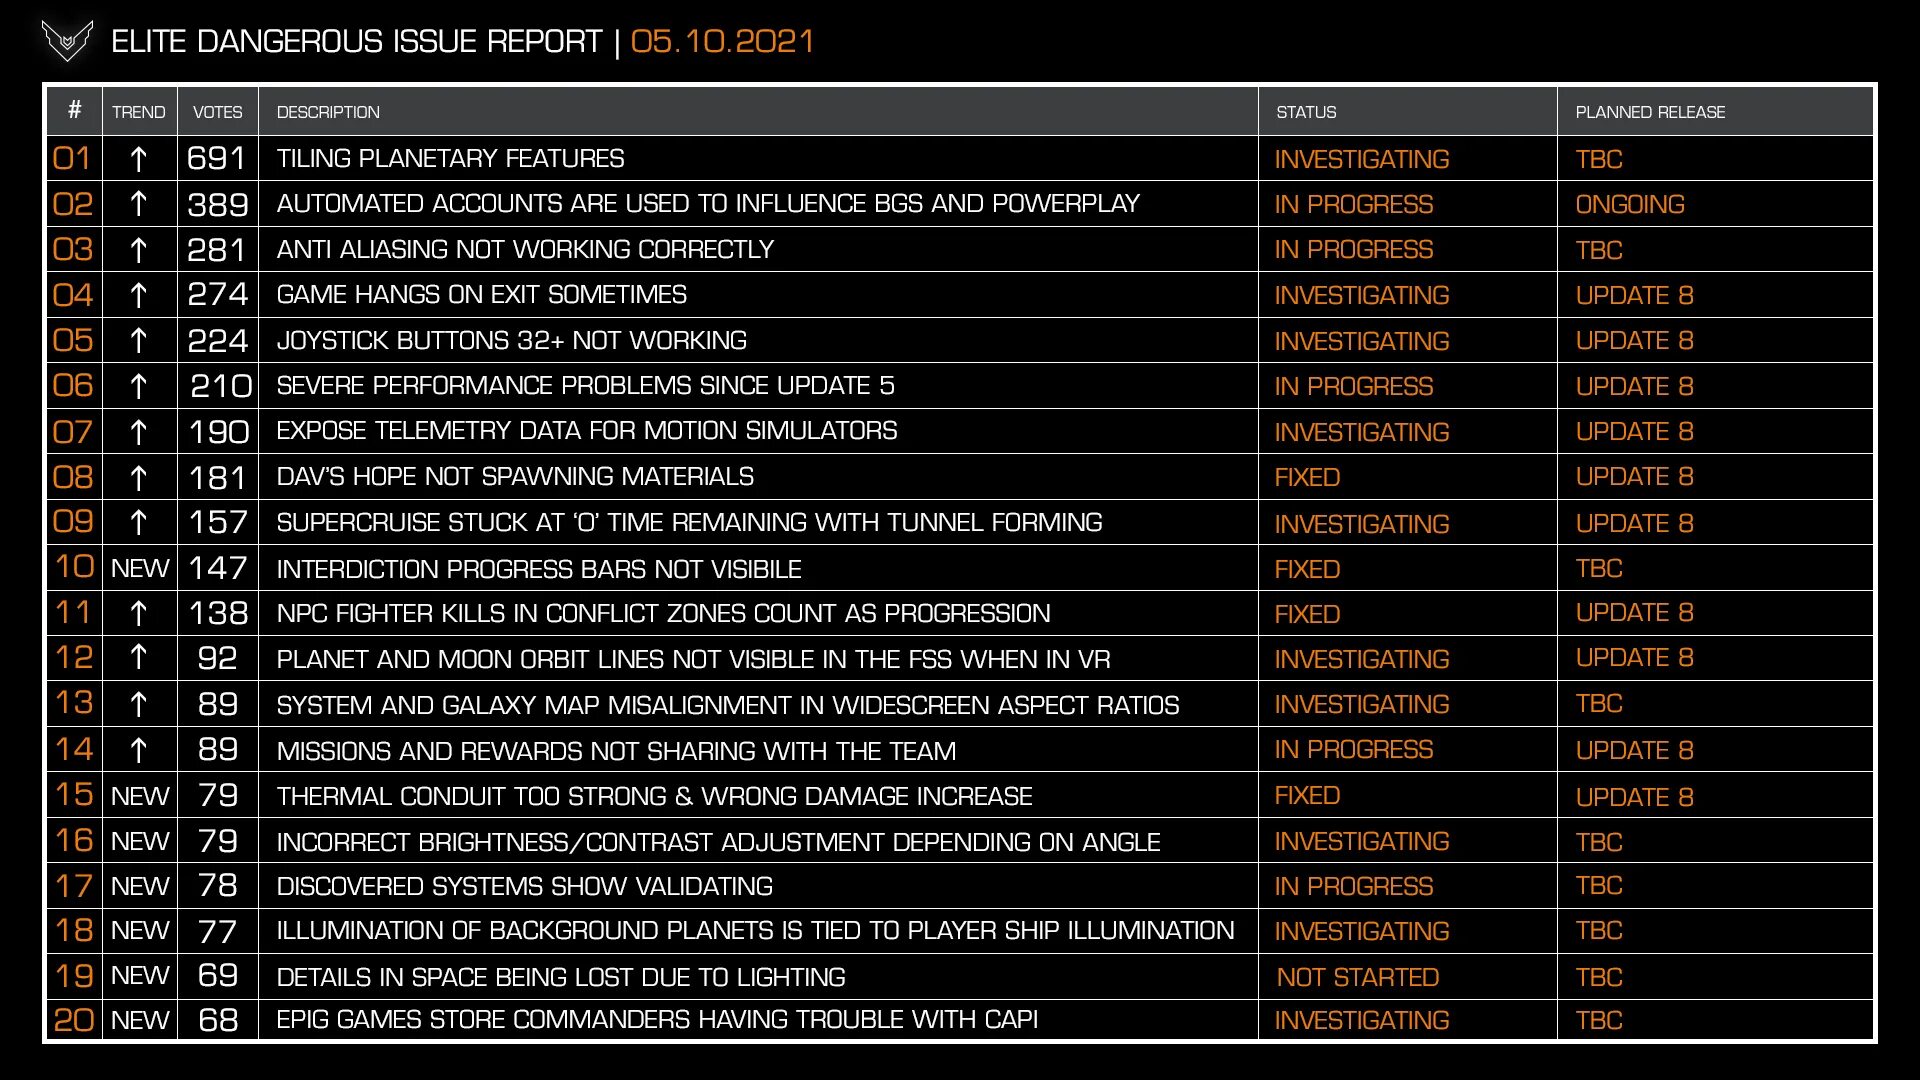The image size is (1920, 1080).
Task: Select 'Details in space being lost due to lighting'
Action: (561, 978)
